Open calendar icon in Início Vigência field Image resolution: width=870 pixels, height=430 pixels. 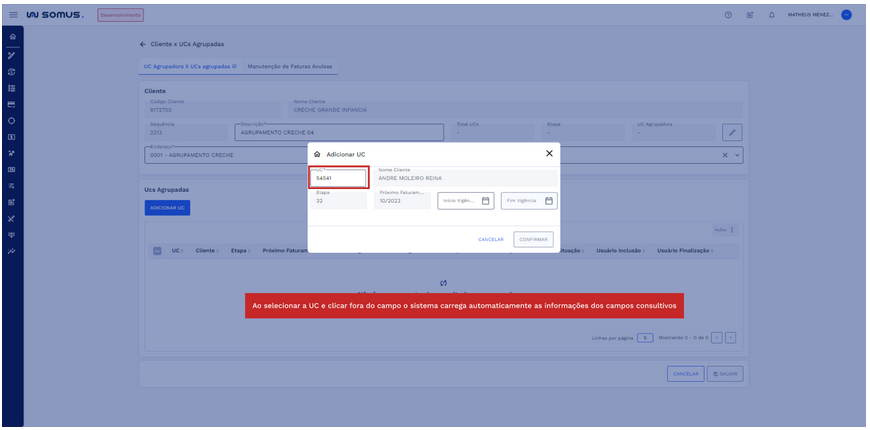click(486, 200)
